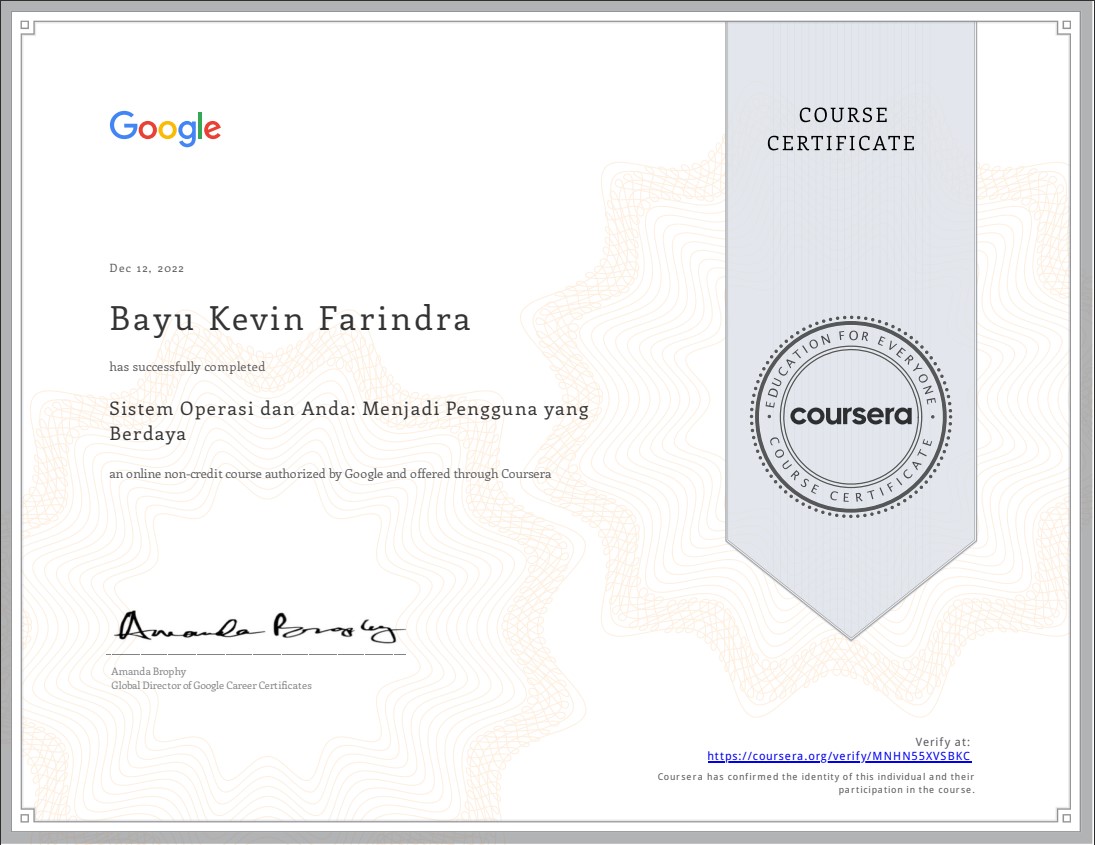
Task: Click the Coursera identity confirmation note
Action: (x=815, y=783)
